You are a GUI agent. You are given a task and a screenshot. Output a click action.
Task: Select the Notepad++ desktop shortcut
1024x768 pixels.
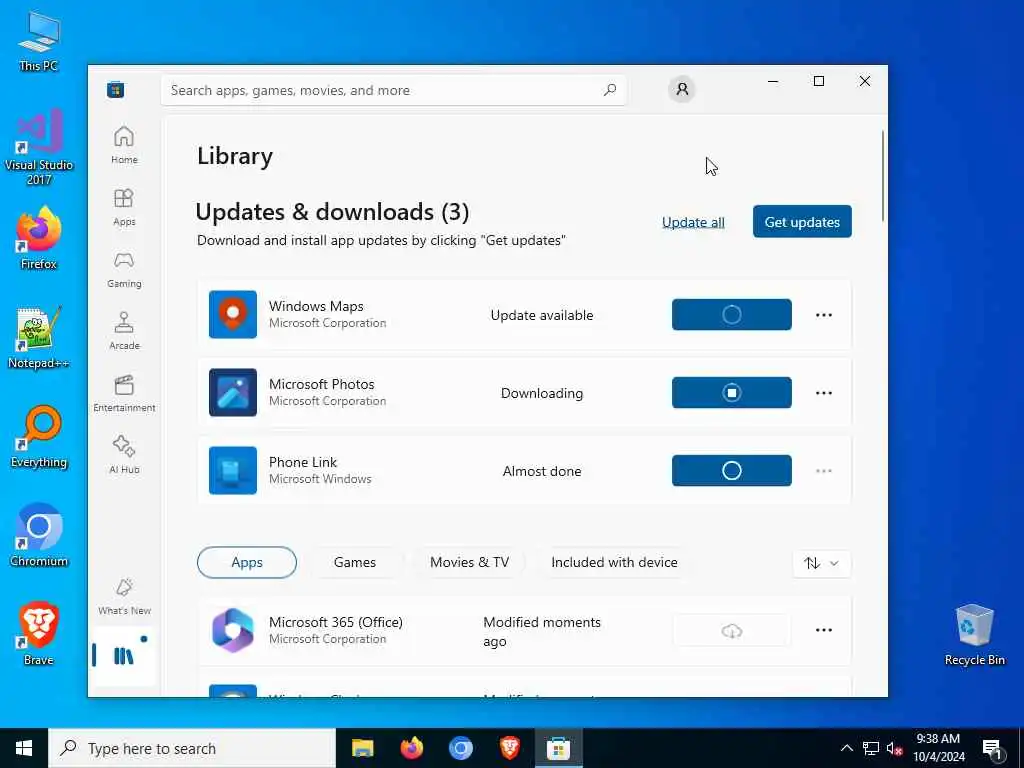pos(39,338)
